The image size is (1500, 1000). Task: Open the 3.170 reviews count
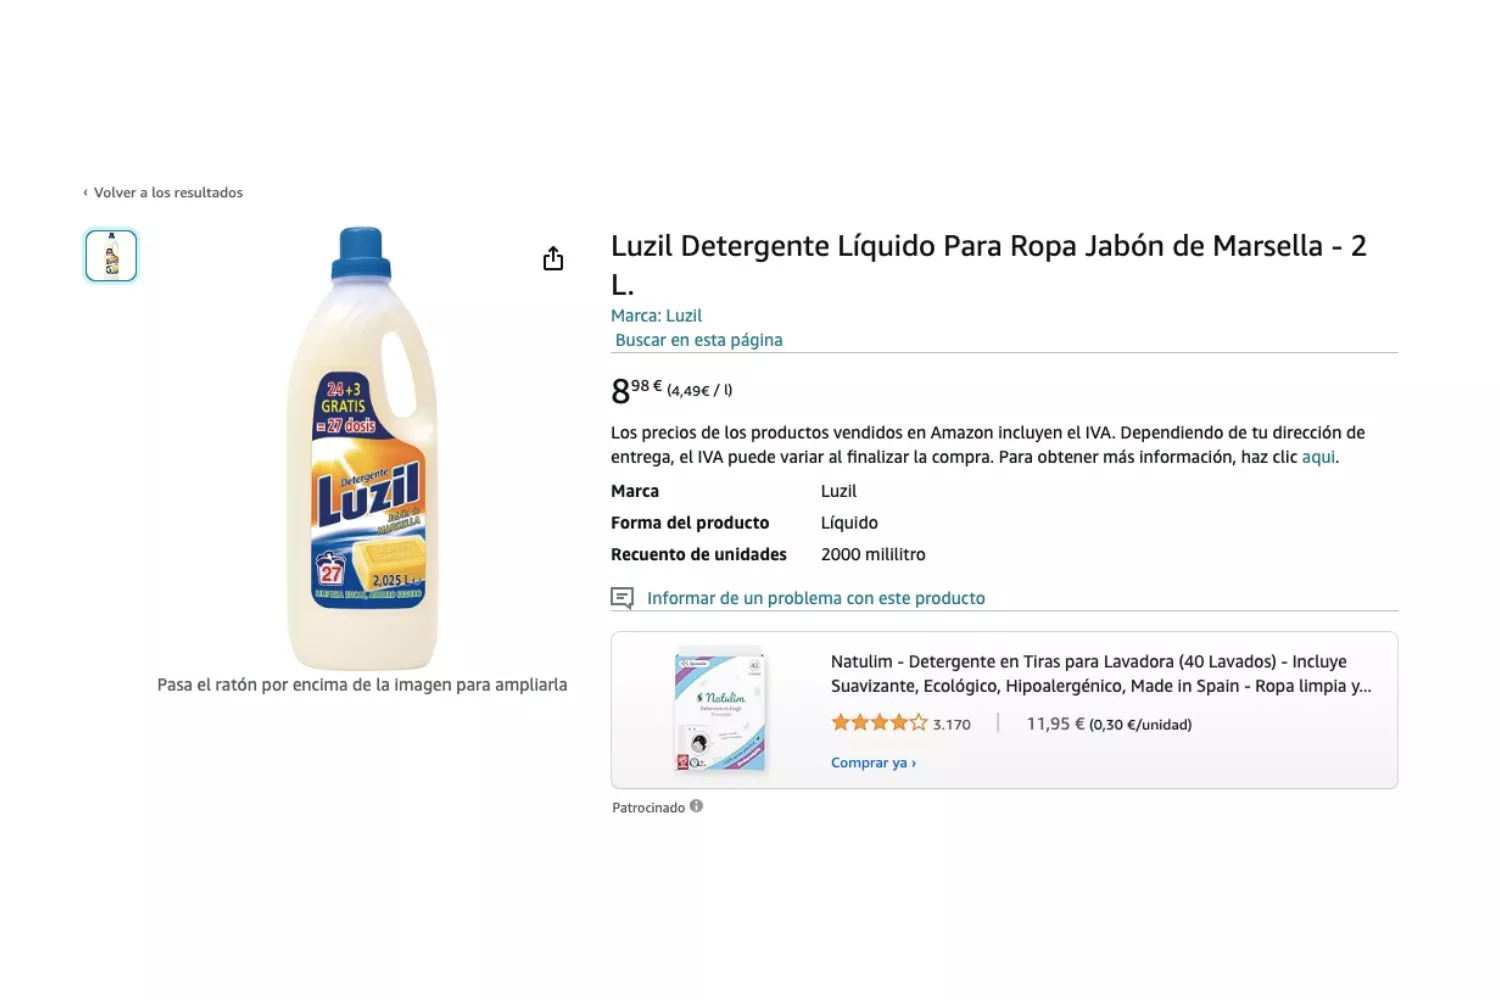coord(952,724)
